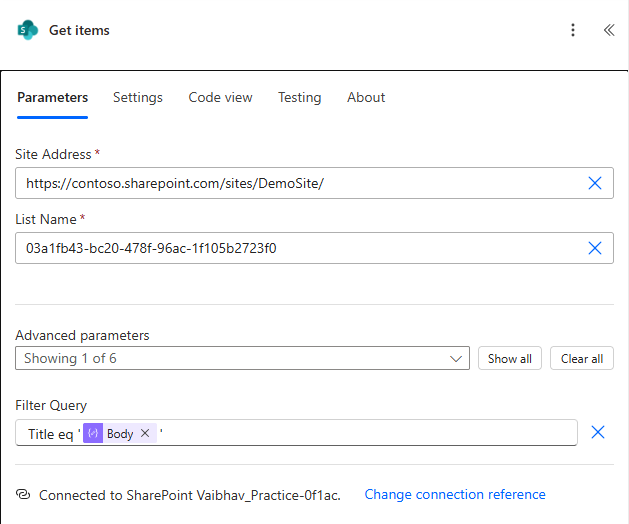
Task: Open Change connection reference link
Action: [455, 494]
